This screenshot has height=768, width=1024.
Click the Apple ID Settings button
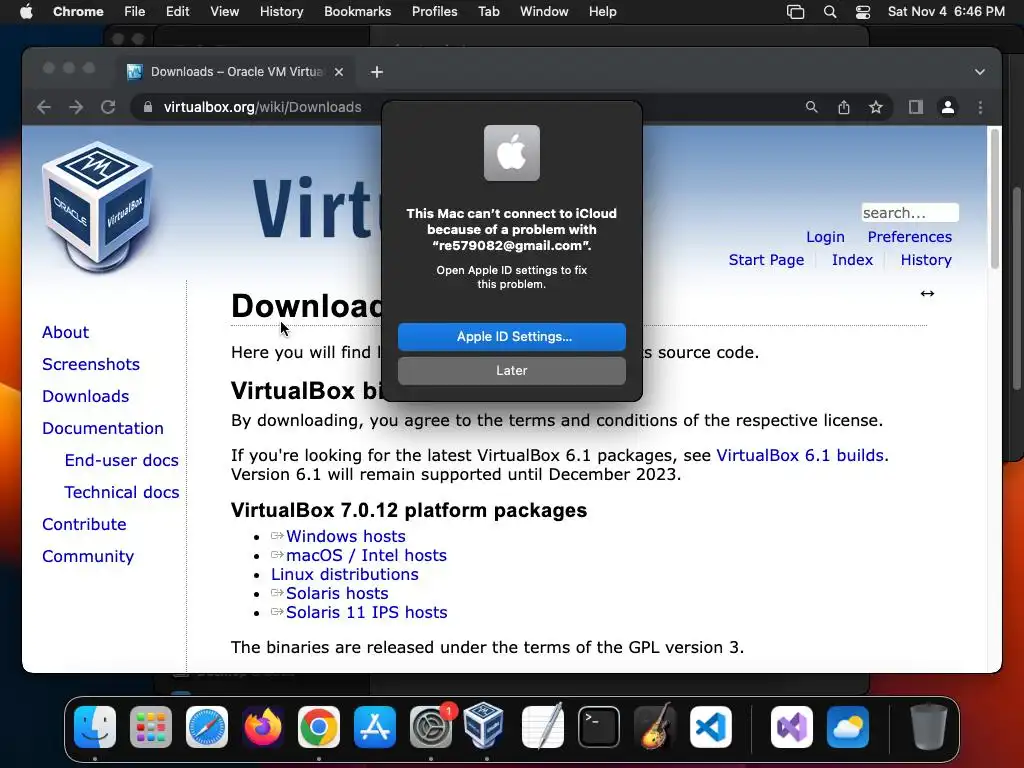[511, 336]
